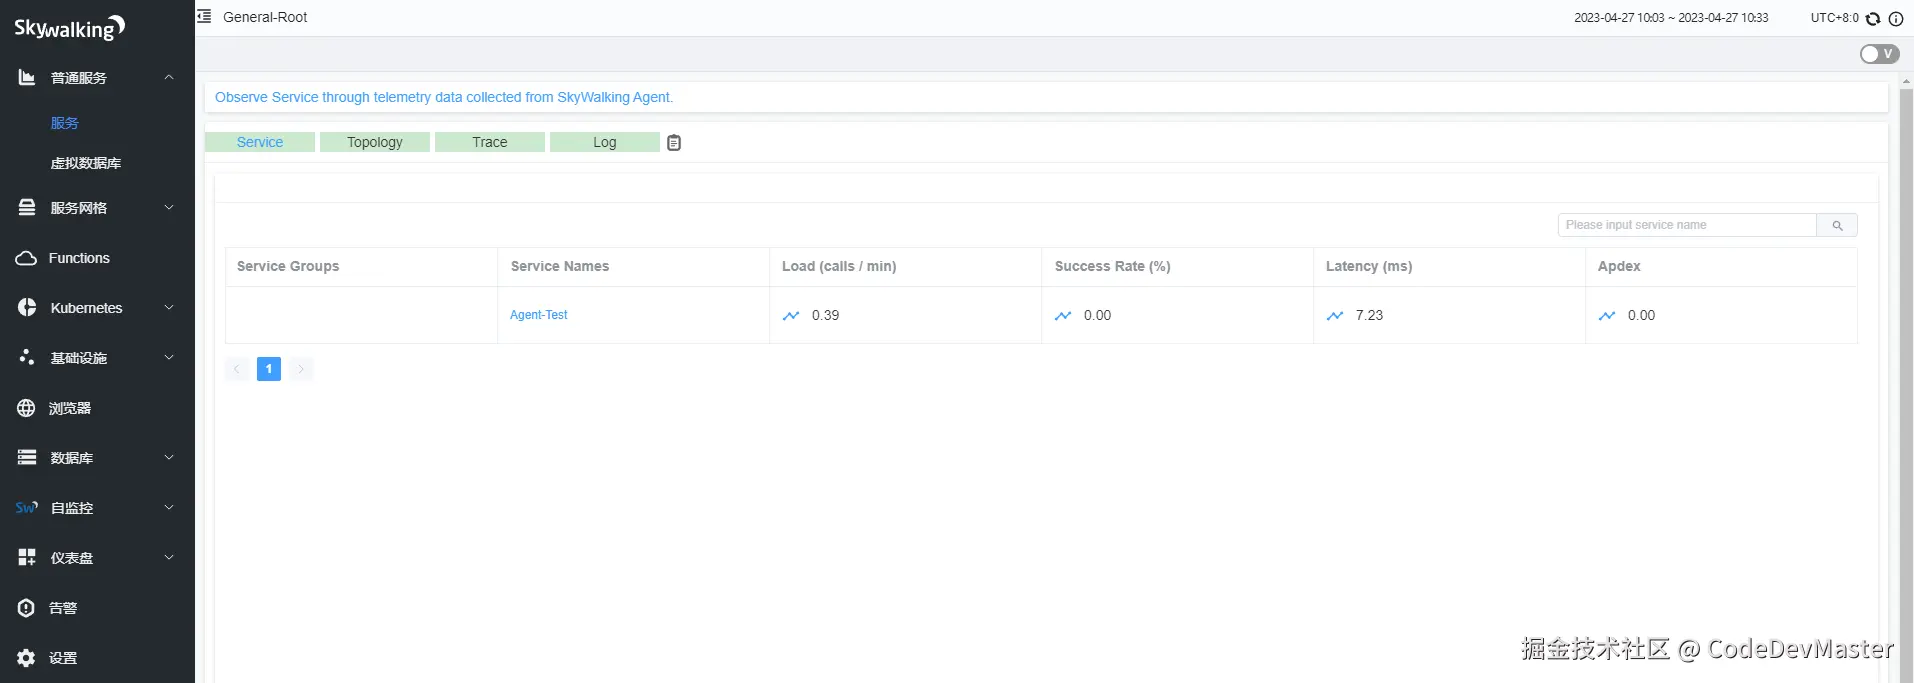
Task: Expand the 基础设施 menu chevron
Action: coord(169,357)
